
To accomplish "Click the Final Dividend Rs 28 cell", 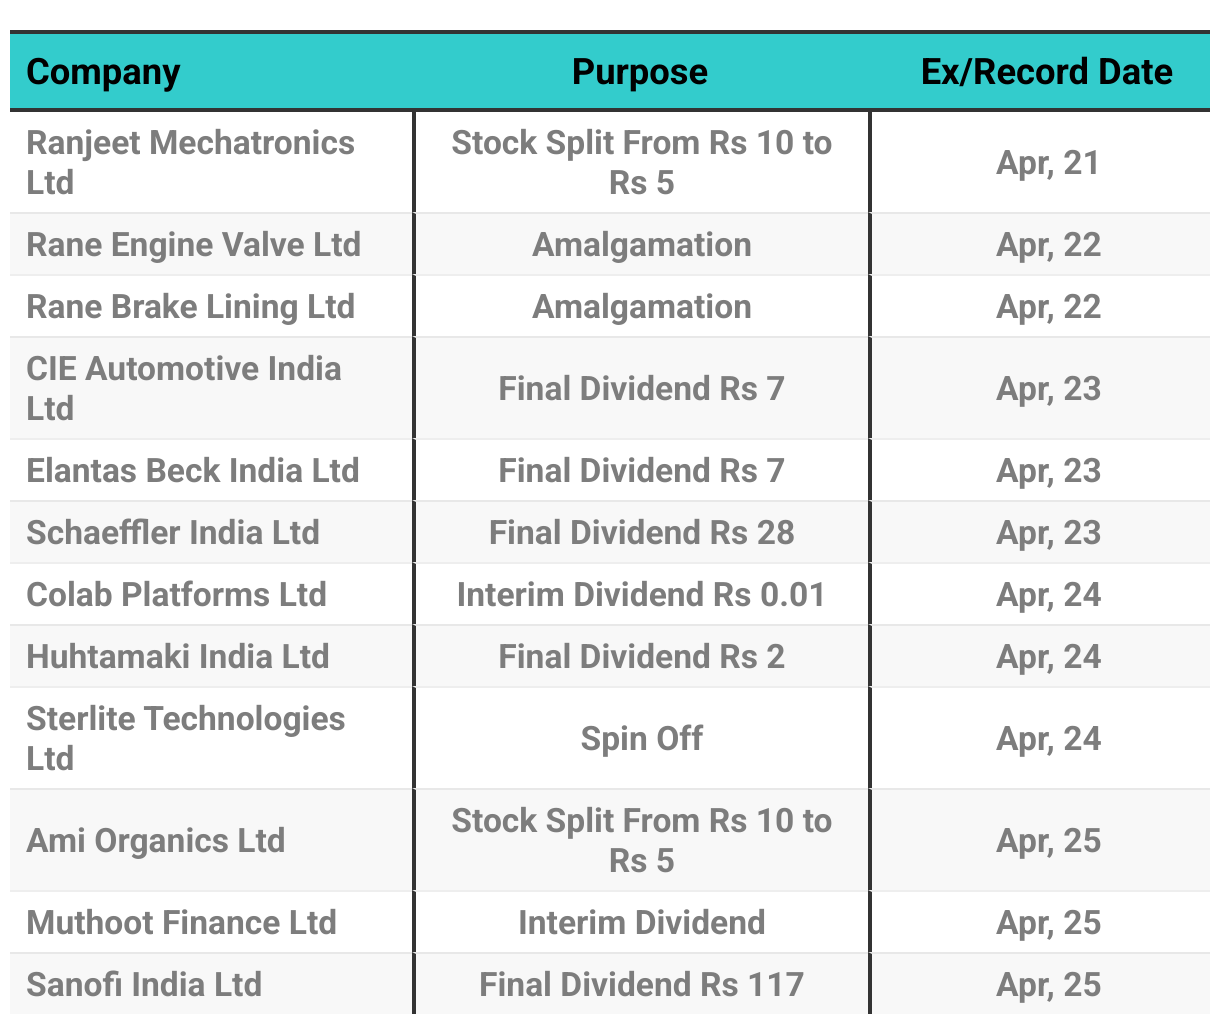I will click(x=642, y=533).
